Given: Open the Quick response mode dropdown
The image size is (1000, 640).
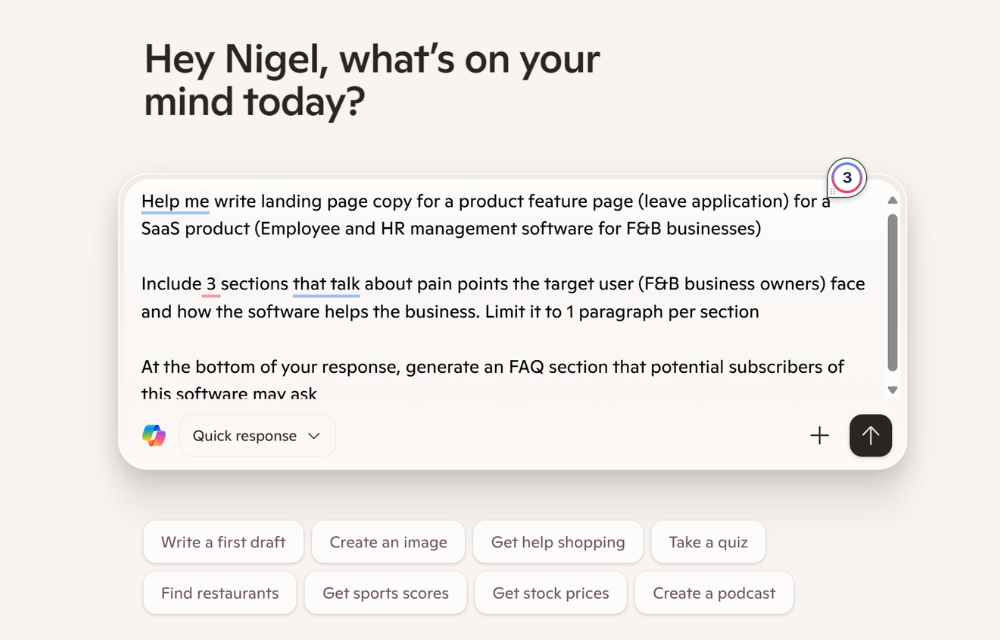Looking at the screenshot, I should point(256,435).
